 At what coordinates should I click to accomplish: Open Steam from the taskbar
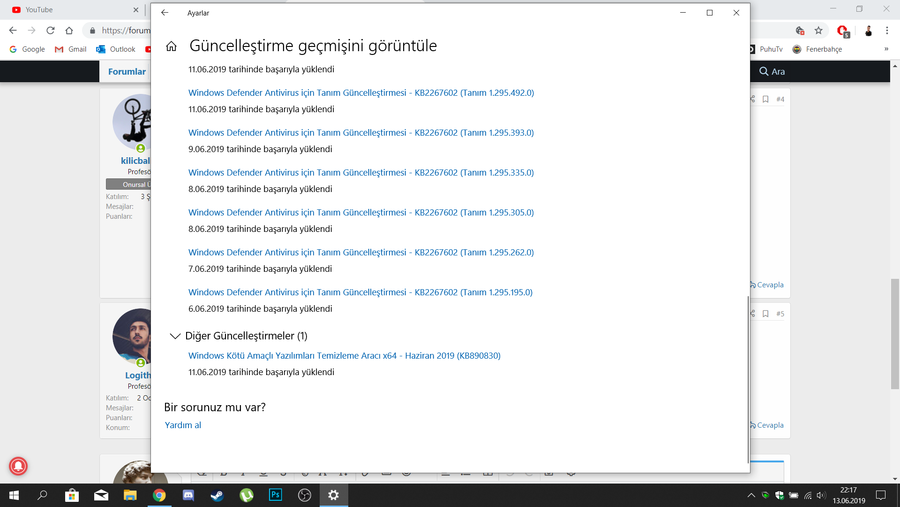pyautogui.click(x=218, y=495)
